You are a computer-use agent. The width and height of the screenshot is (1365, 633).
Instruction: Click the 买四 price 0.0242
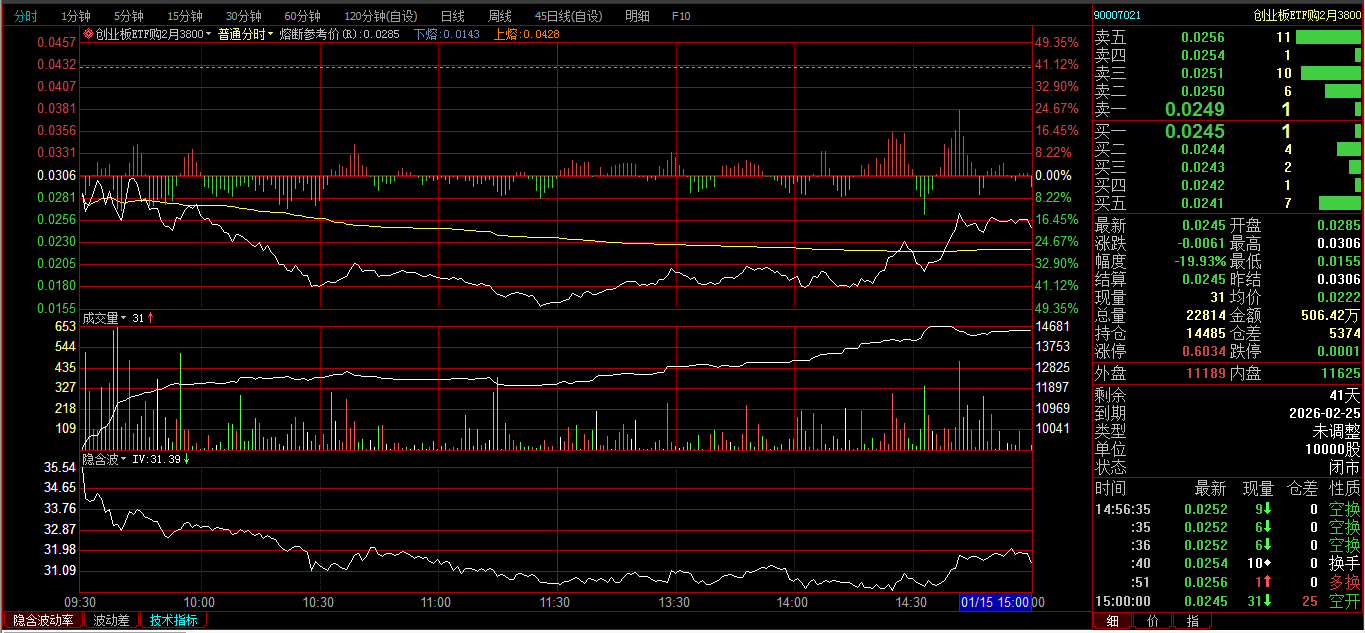[x=1202, y=185]
